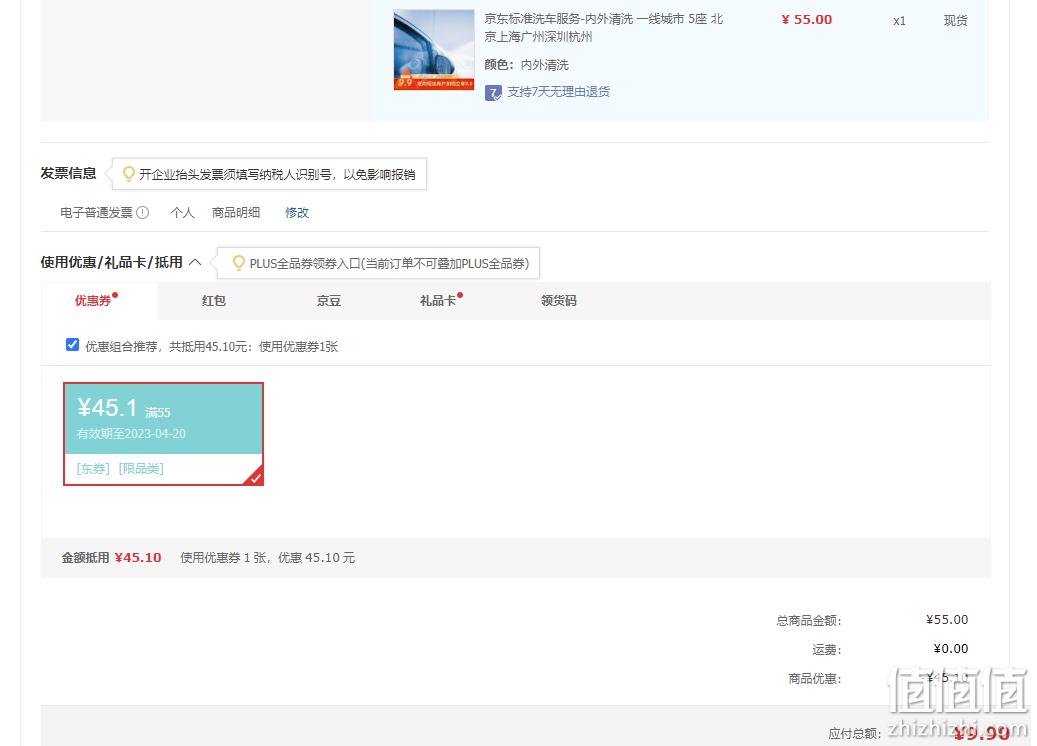Switch to the 京豆 tab
This screenshot has height=746, width=1037.
(329, 301)
